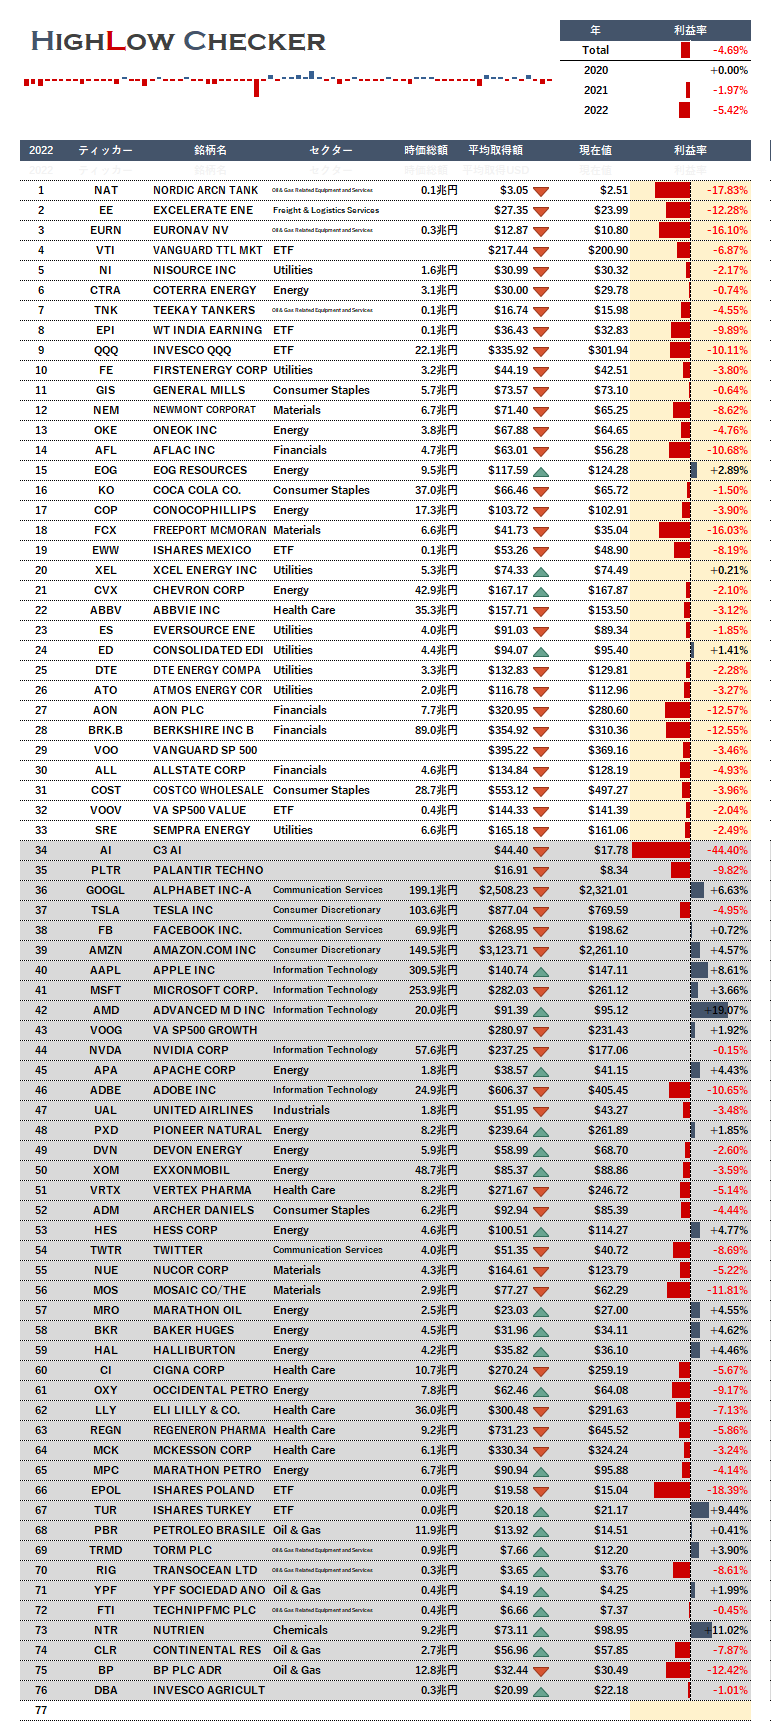Click the +0.00% return for 2020
The image size is (771, 1721).
[729, 70]
